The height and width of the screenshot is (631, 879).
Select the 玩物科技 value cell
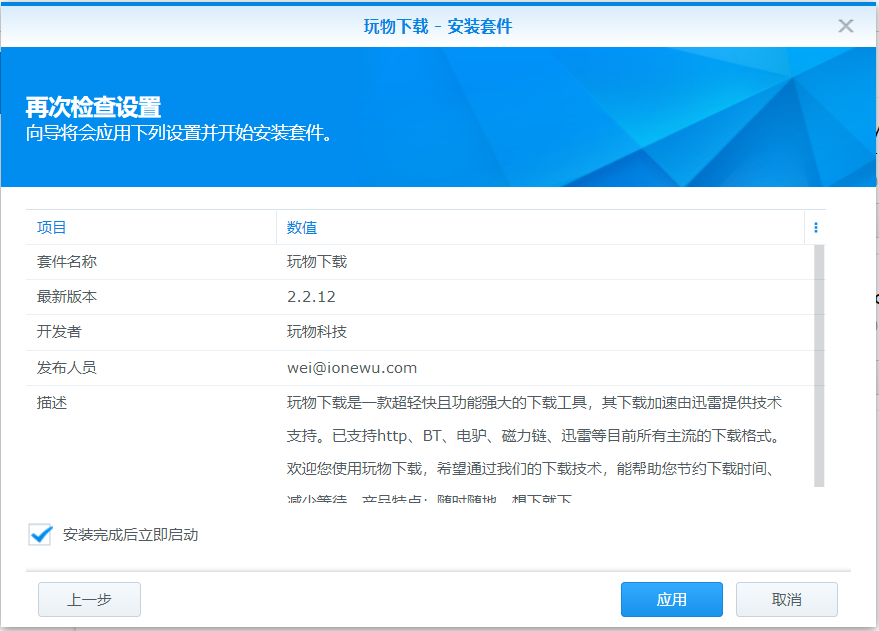pos(317,332)
